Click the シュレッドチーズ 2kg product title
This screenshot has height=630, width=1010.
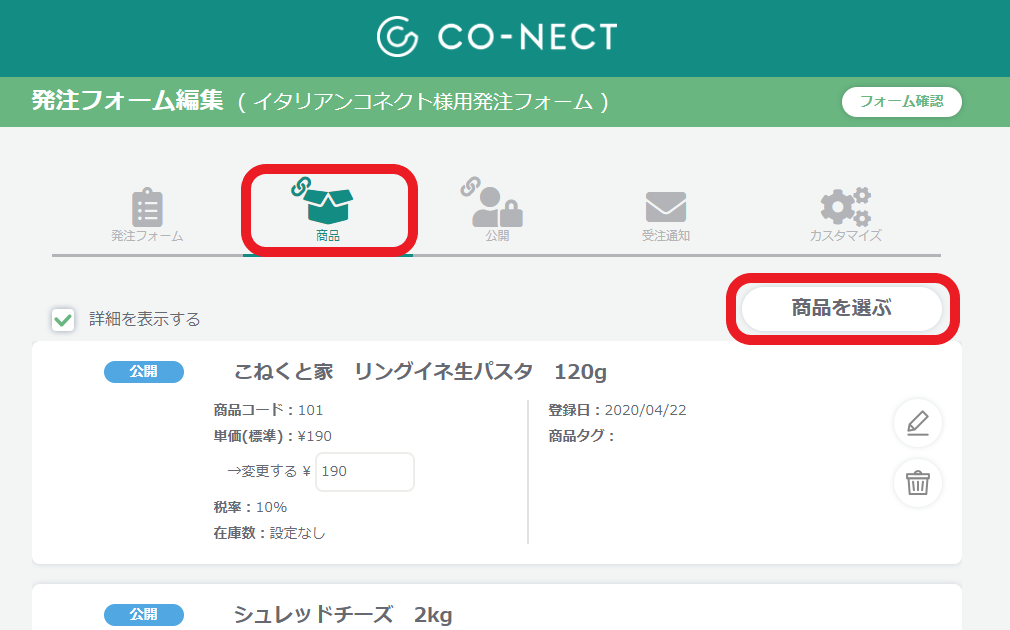pyautogui.click(x=344, y=615)
